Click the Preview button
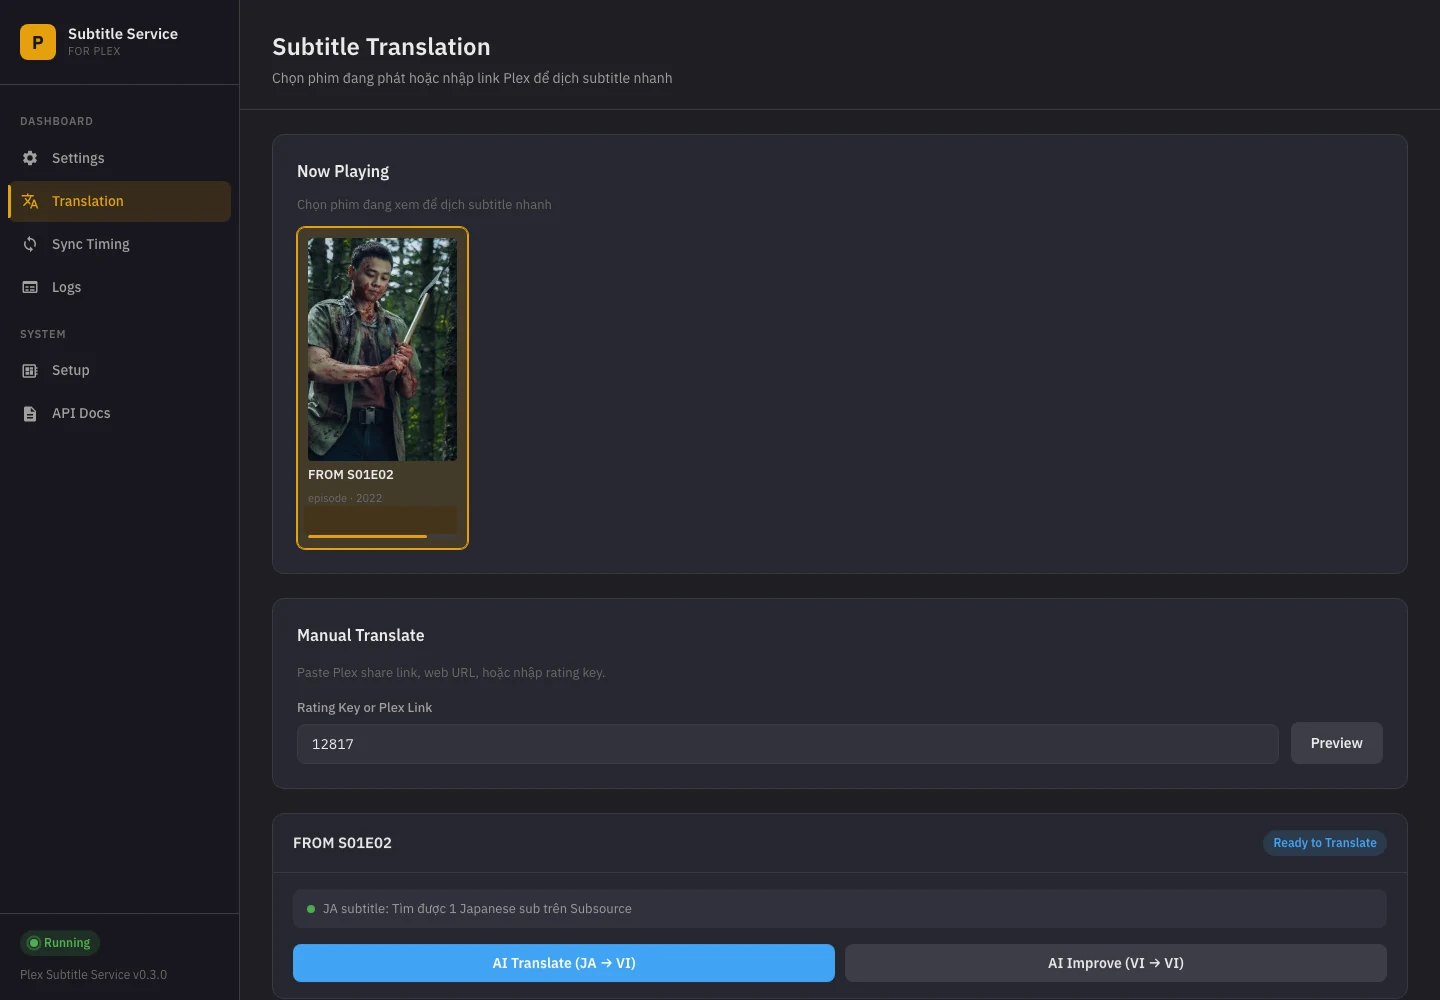The height and width of the screenshot is (1000, 1440). 1336,743
